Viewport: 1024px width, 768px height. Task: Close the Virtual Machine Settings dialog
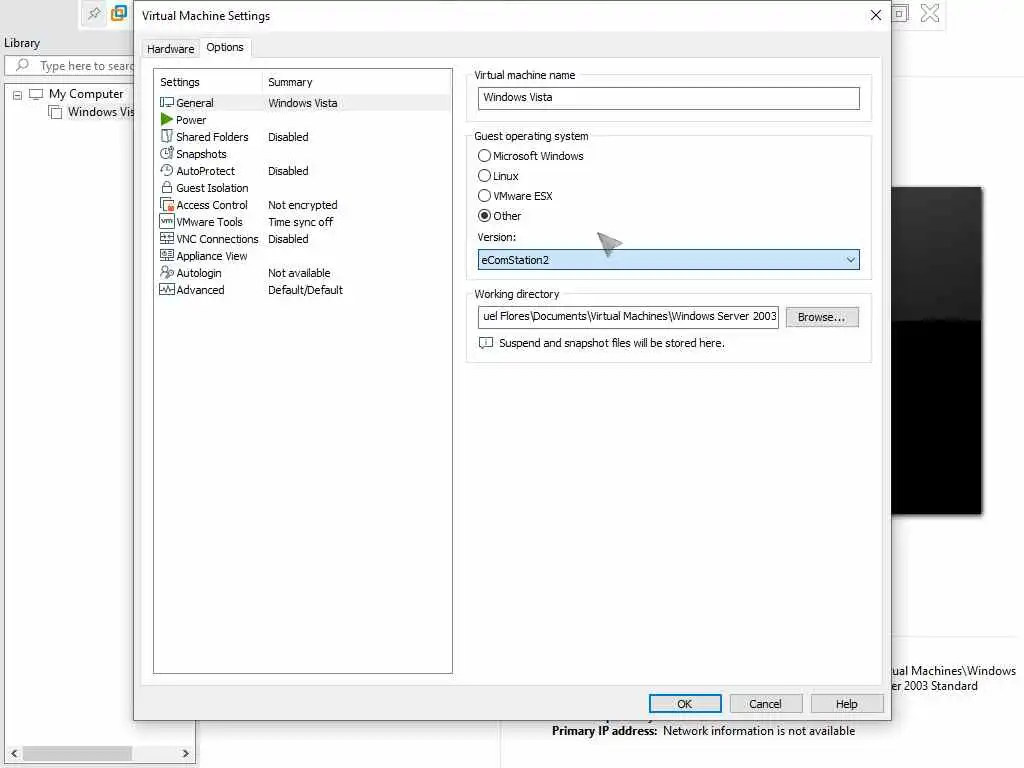click(876, 15)
